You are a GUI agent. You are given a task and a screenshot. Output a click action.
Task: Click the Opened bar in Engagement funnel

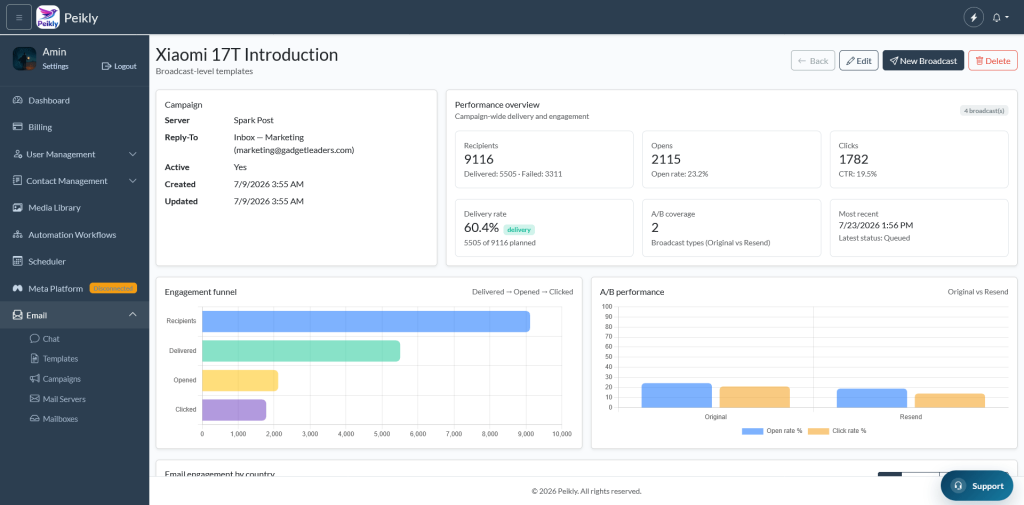pos(240,380)
